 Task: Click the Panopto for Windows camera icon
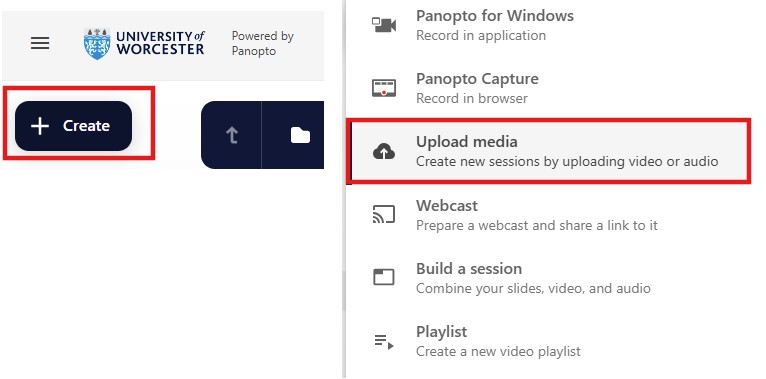tap(384, 25)
